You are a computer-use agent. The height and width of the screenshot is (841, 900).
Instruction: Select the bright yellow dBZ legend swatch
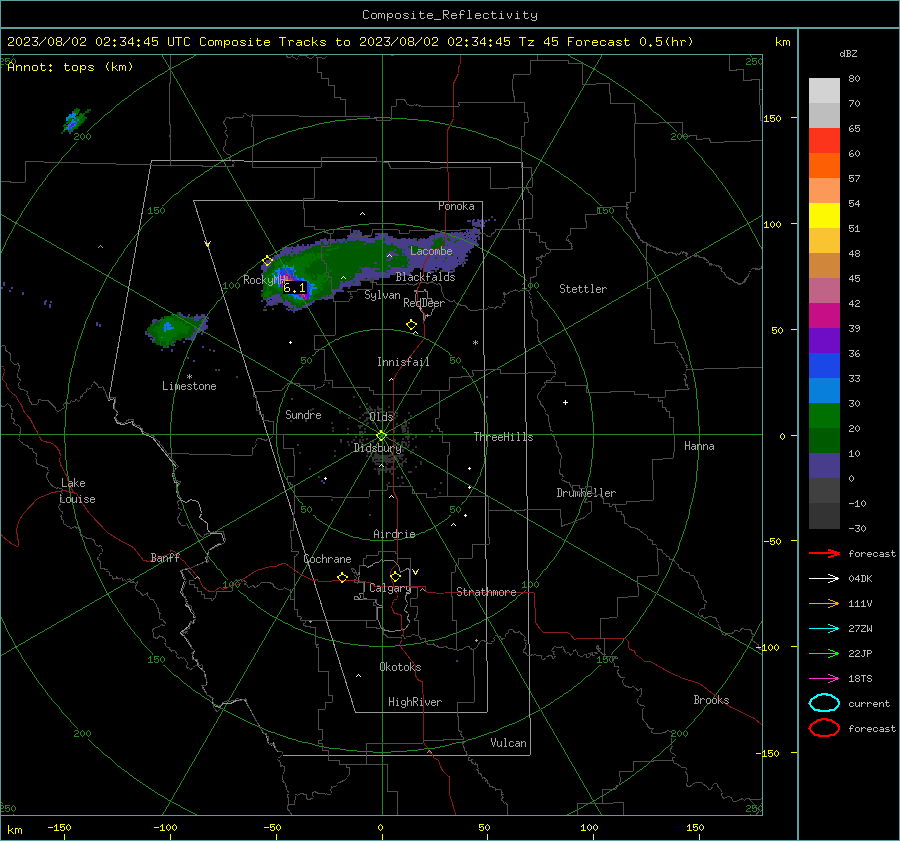(824, 216)
